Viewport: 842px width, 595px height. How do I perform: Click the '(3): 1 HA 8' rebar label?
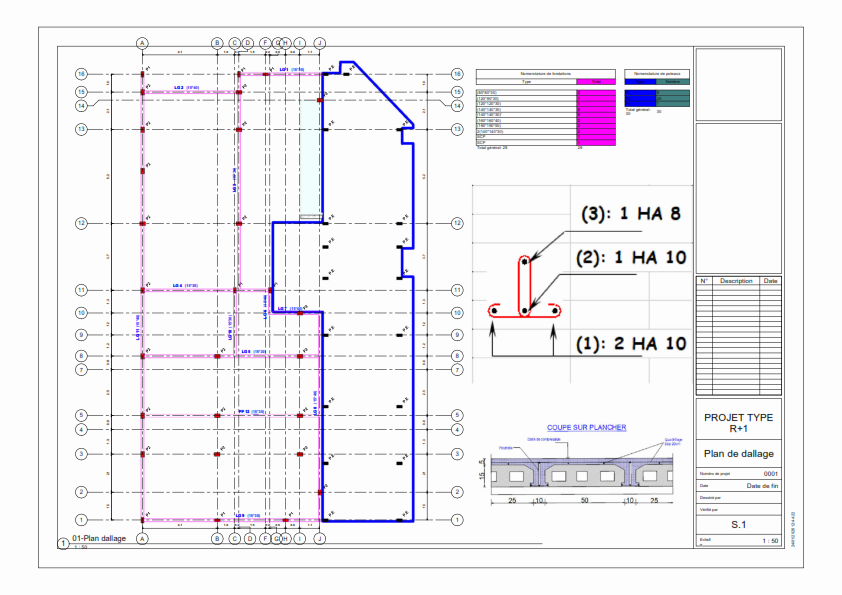[x=633, y=216]
